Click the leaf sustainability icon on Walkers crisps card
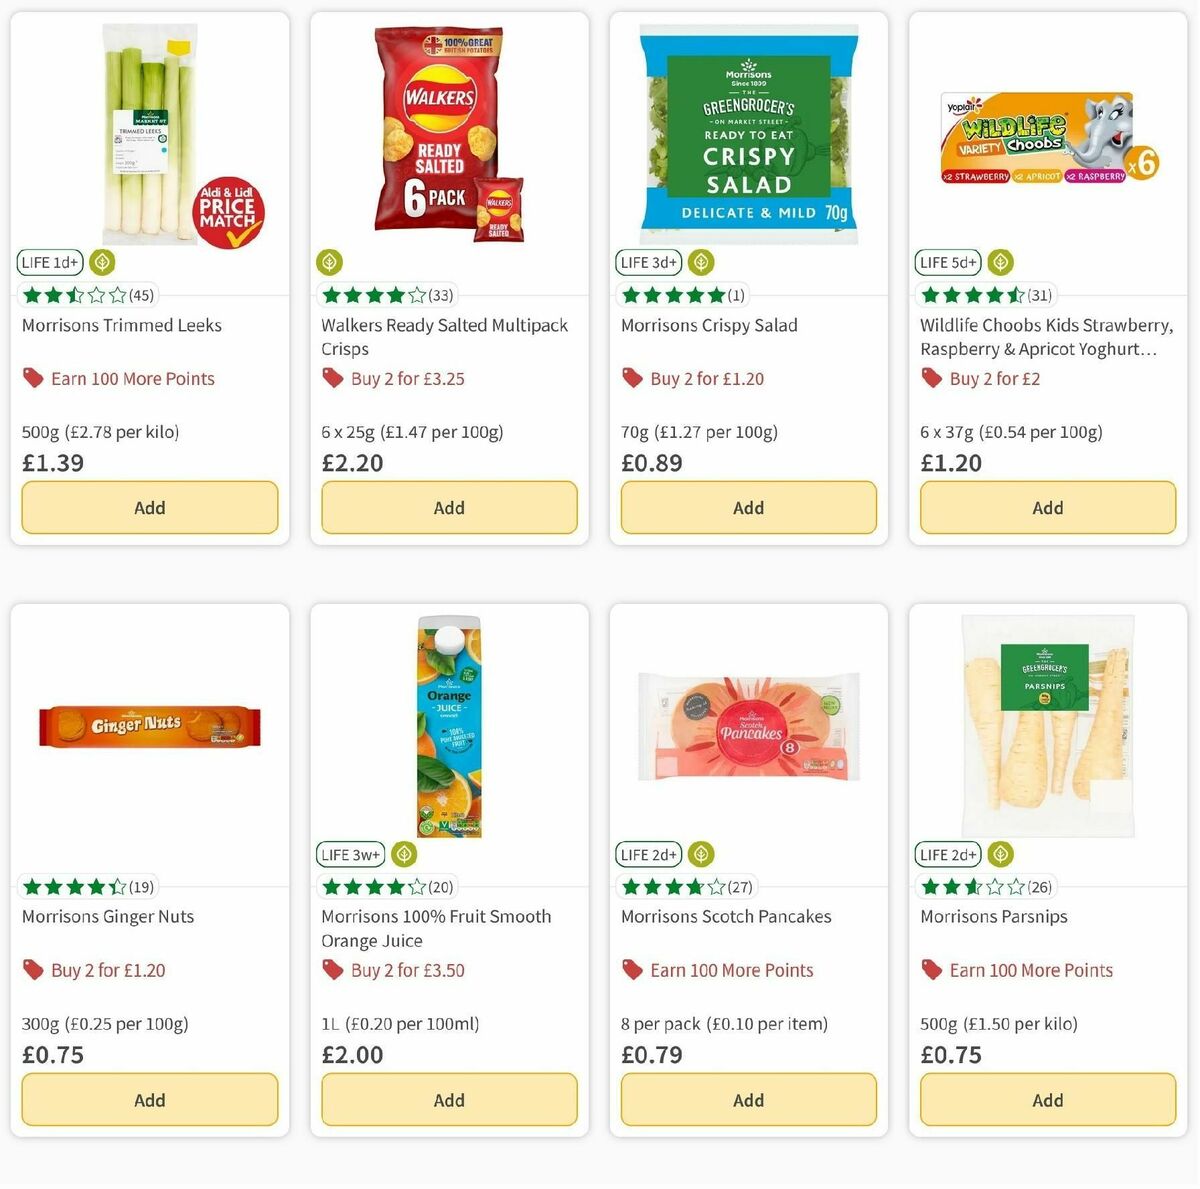The image size is (1200, 1189). pyautogui.click(x=330, y=262)
